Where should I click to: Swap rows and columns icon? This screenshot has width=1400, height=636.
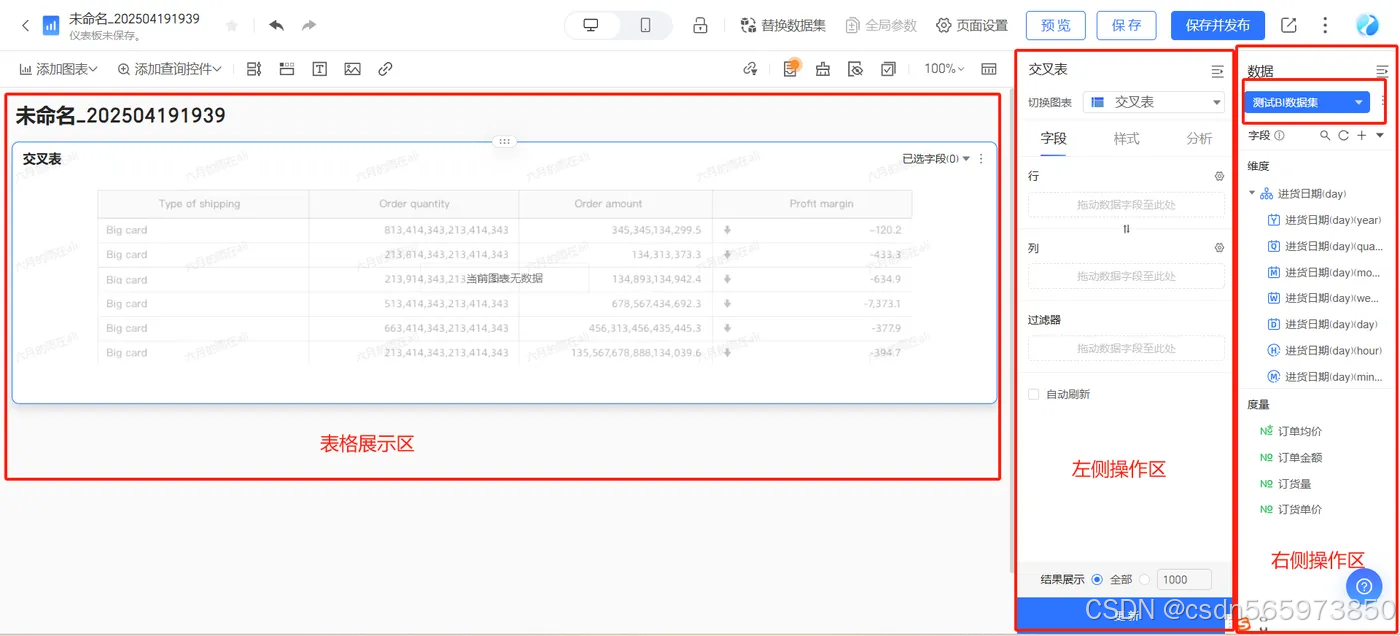click(x=1126, y=229)
